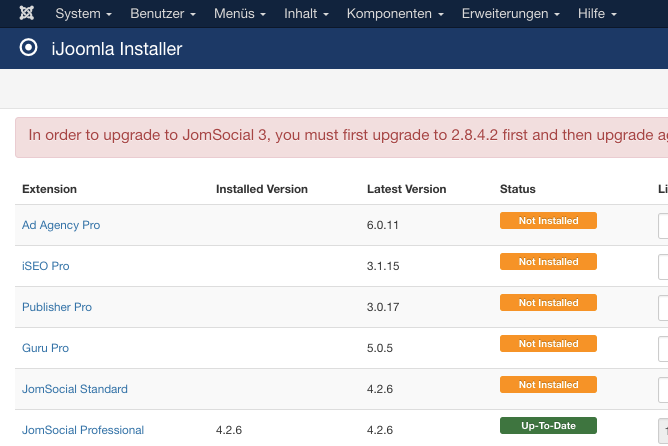668x446 pixels.
Task: Open the Ad Agency Pro link
Action: point(61,225)
